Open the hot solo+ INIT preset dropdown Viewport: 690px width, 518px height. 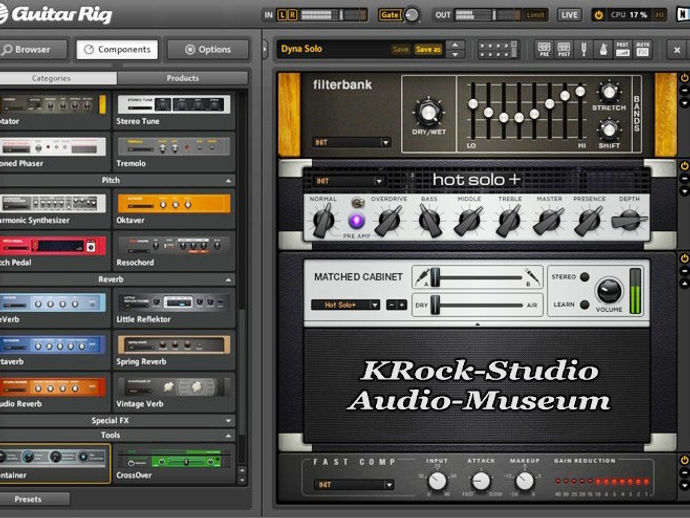pyautogui.click(x=349, y=181)
